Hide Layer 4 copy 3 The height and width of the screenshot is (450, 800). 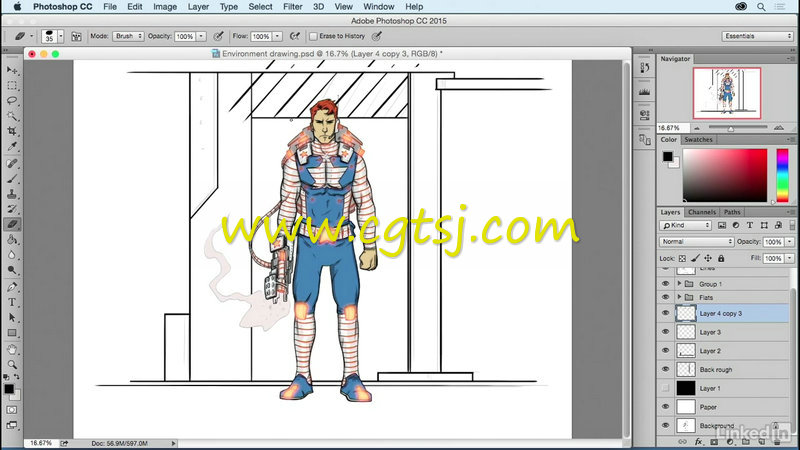(665, 313)
